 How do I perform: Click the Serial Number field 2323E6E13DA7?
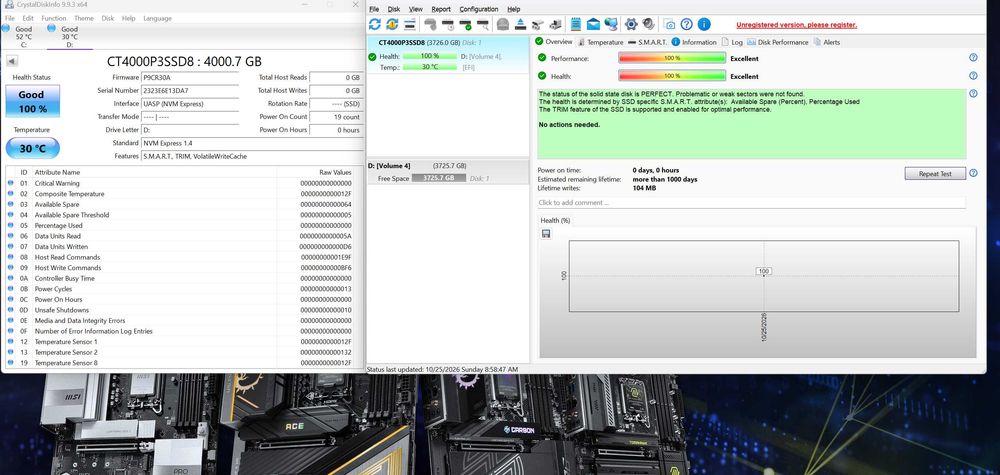(x=190, y=91)
